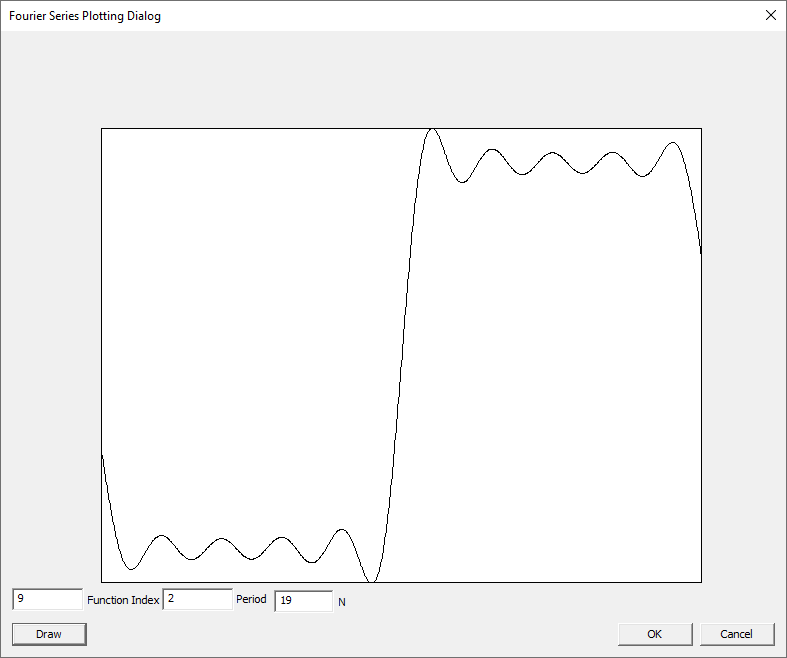Click the "Fourier Series Plotting Dialog" title bar
The height and width of the screenshot is (658, 787).
[300, 15]
